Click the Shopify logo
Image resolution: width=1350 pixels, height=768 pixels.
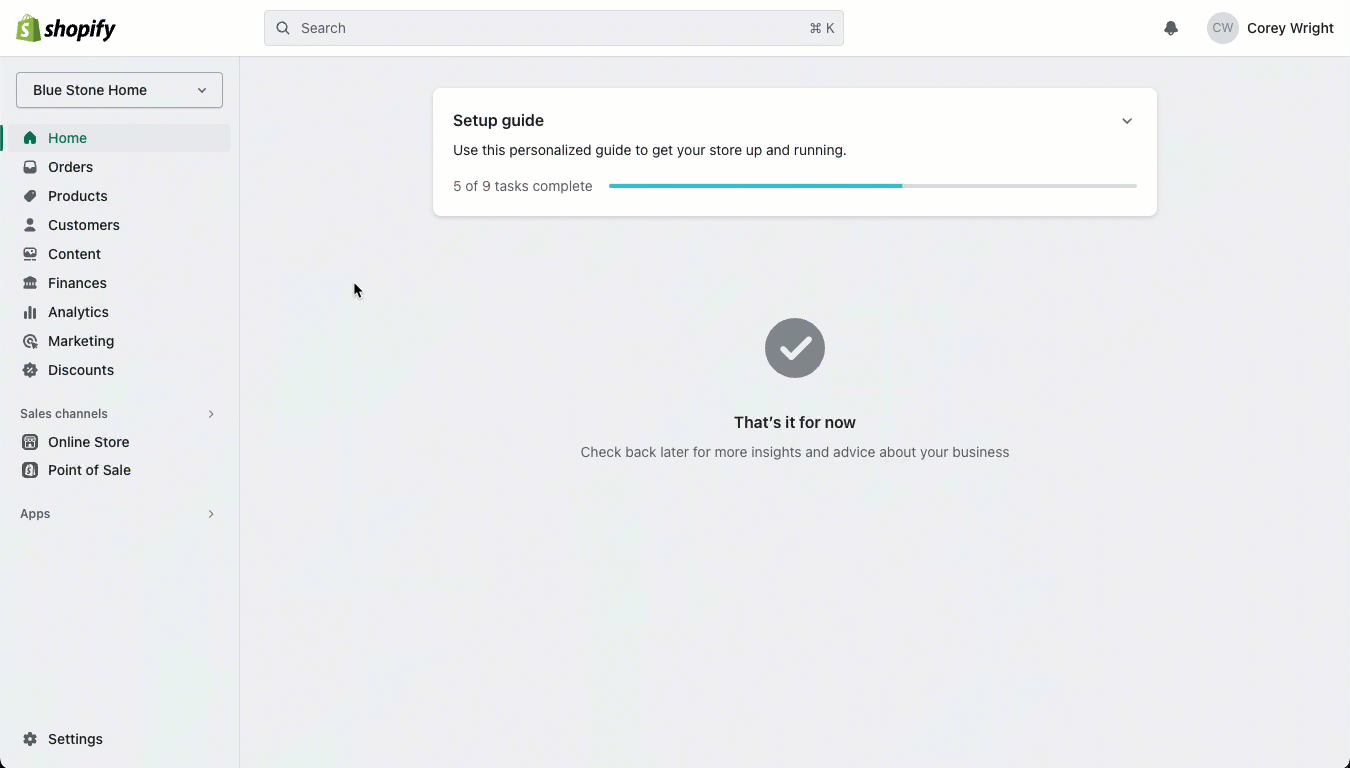click(65, 28)
